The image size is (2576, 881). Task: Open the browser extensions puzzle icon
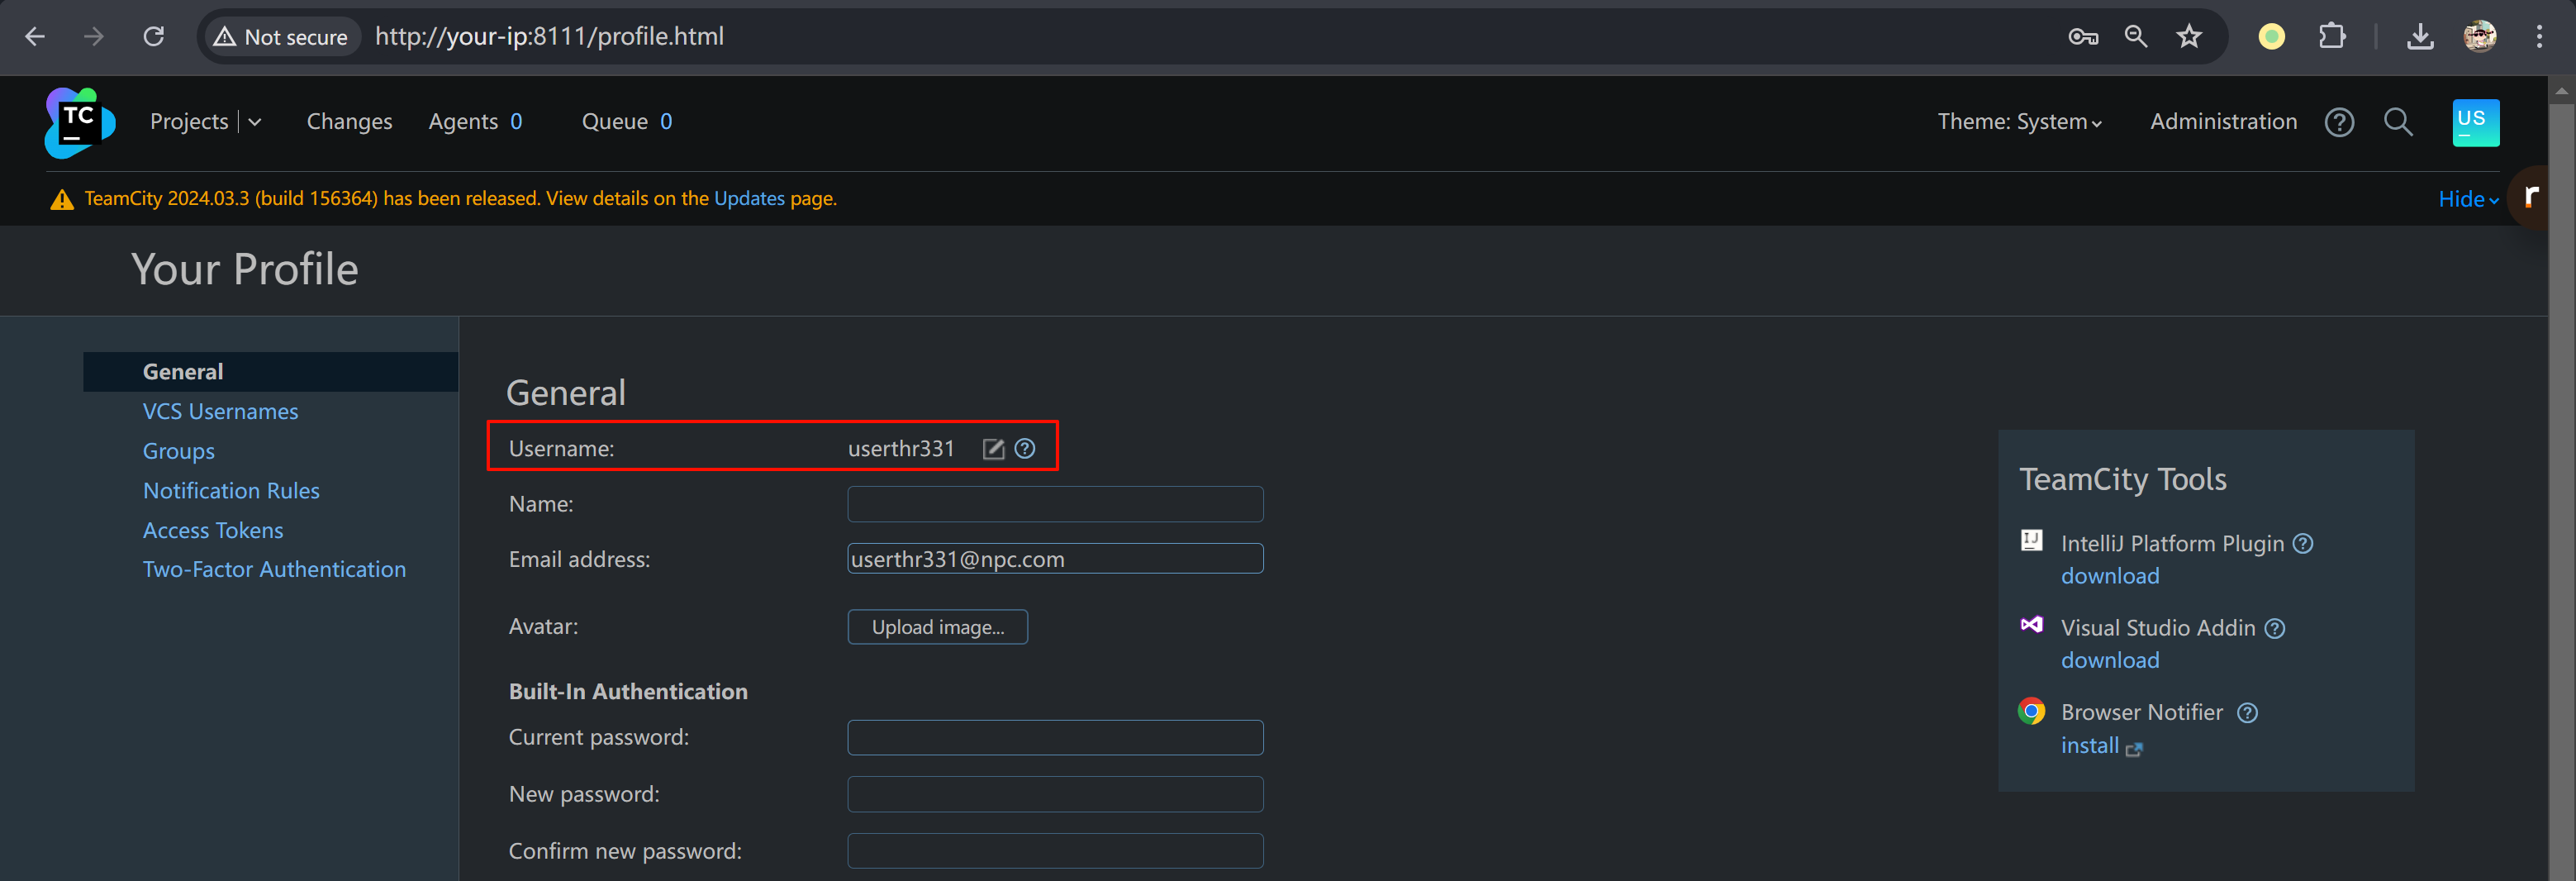(2331, 37)
